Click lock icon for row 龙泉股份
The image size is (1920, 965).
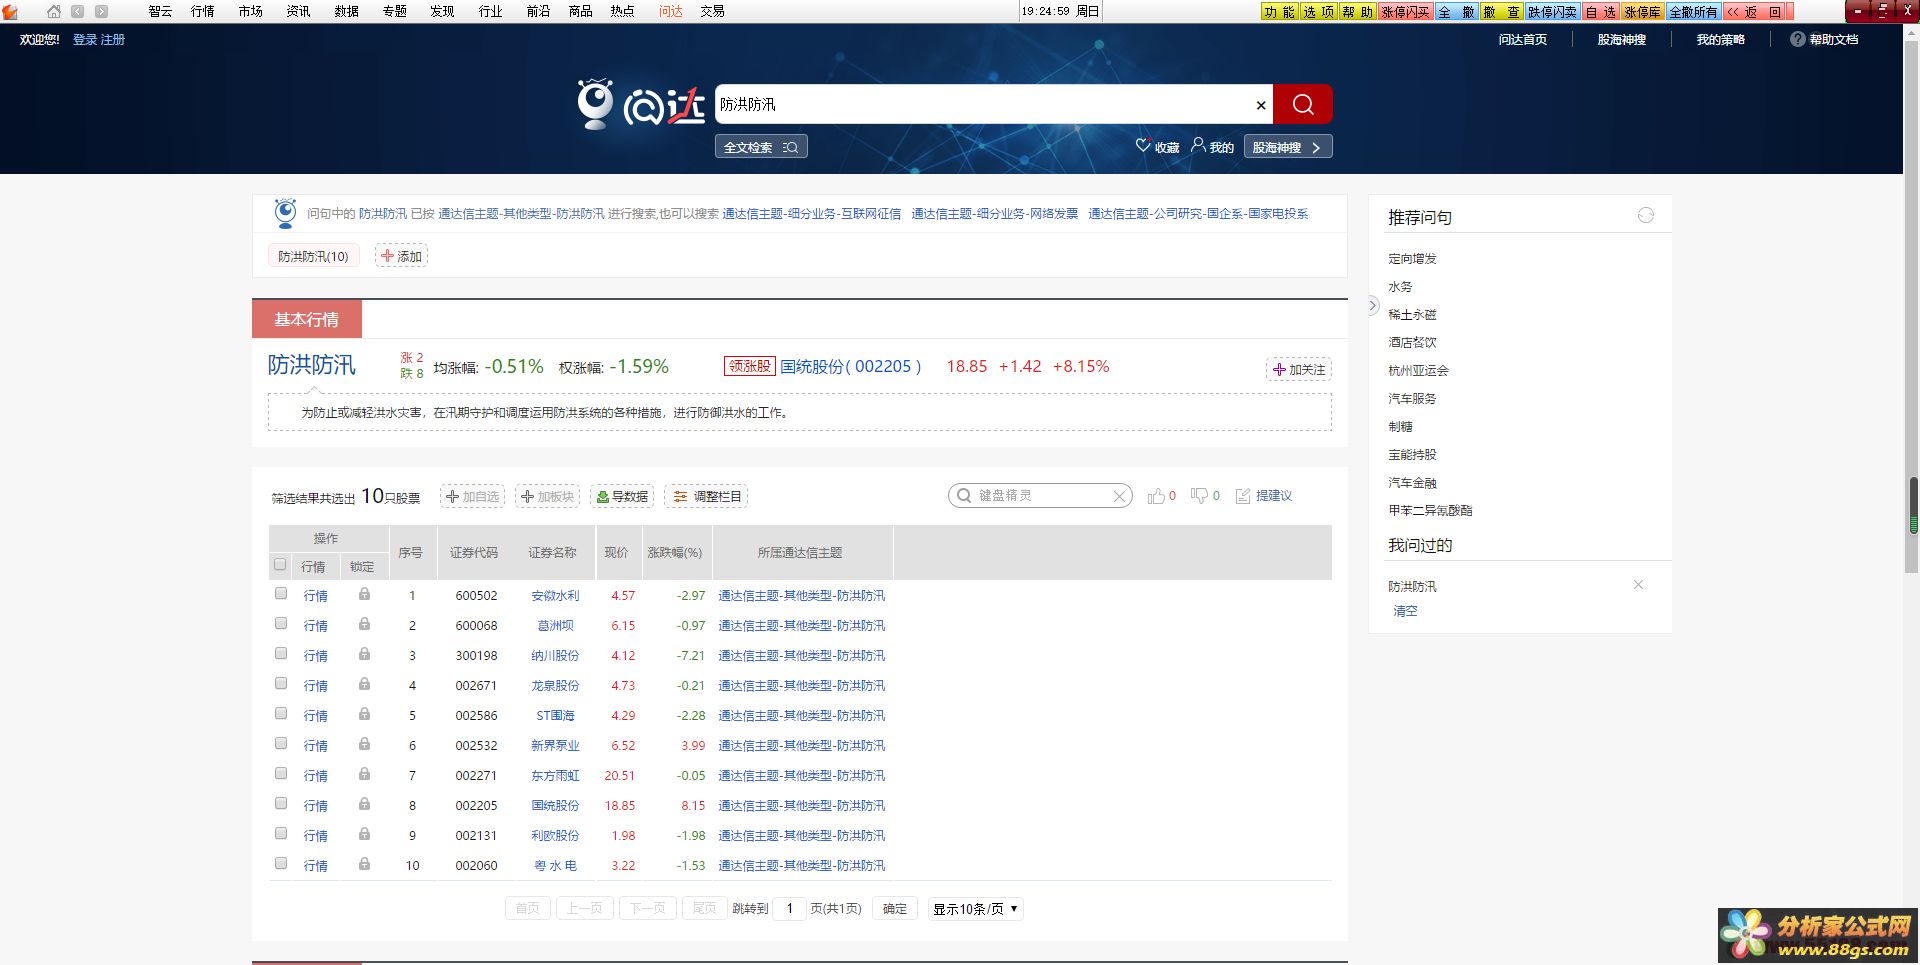tap(364, 684)
